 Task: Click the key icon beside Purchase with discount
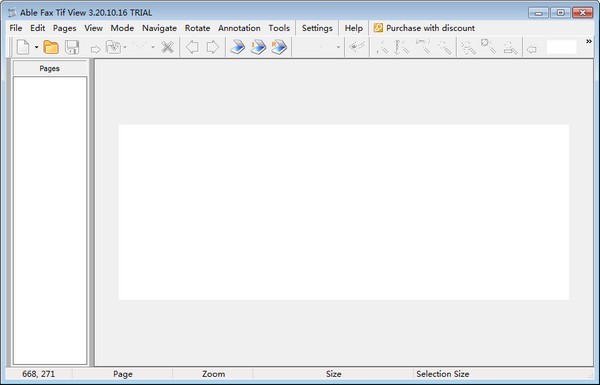pyautogui.click(x=378, y=28)
